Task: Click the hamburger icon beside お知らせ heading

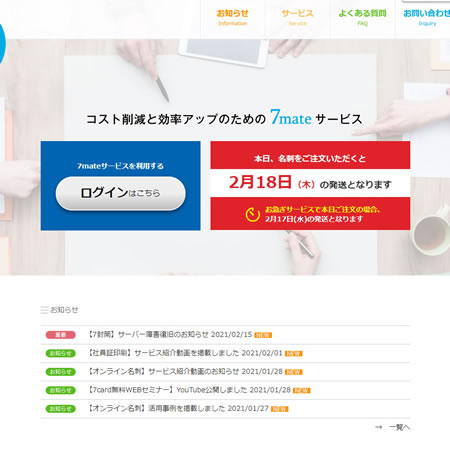Action: point(44,310)
